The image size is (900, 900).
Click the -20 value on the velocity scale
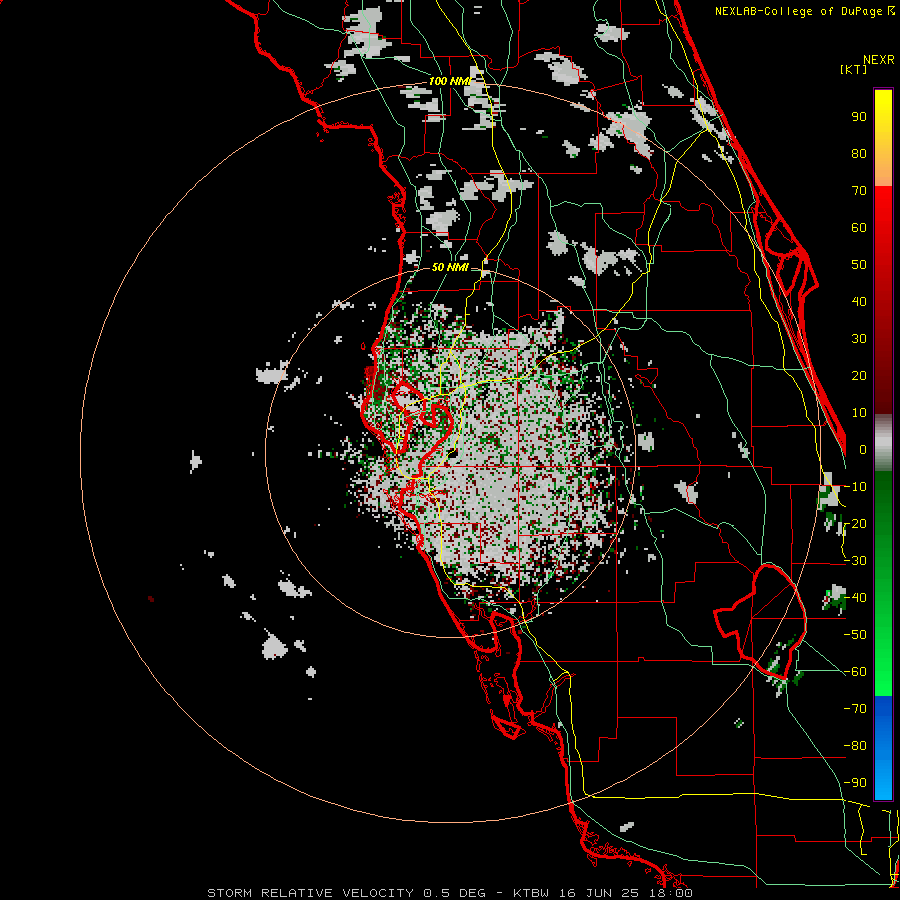[855, 524]
